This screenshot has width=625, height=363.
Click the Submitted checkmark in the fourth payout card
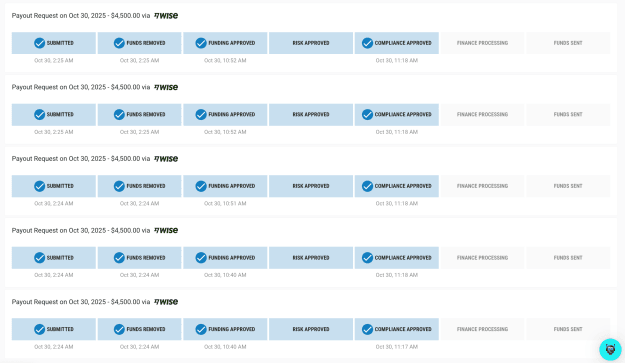[39, 258]
